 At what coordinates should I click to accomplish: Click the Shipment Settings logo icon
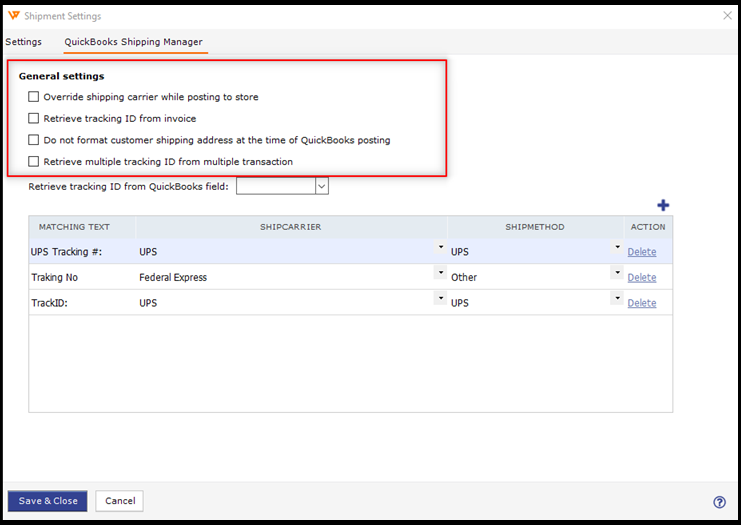(x=14, y=16)
